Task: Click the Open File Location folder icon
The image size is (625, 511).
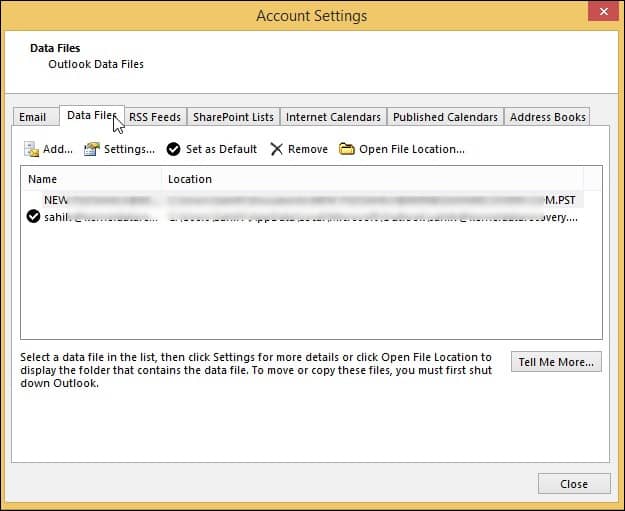Action: pyautogui.click(x=347, y=149)
